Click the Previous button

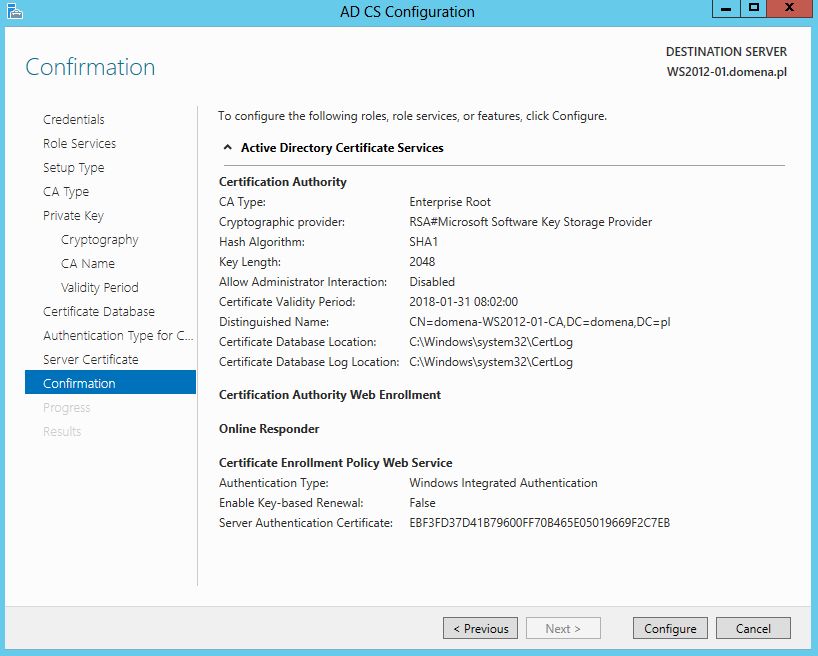[x=480, y=628]
